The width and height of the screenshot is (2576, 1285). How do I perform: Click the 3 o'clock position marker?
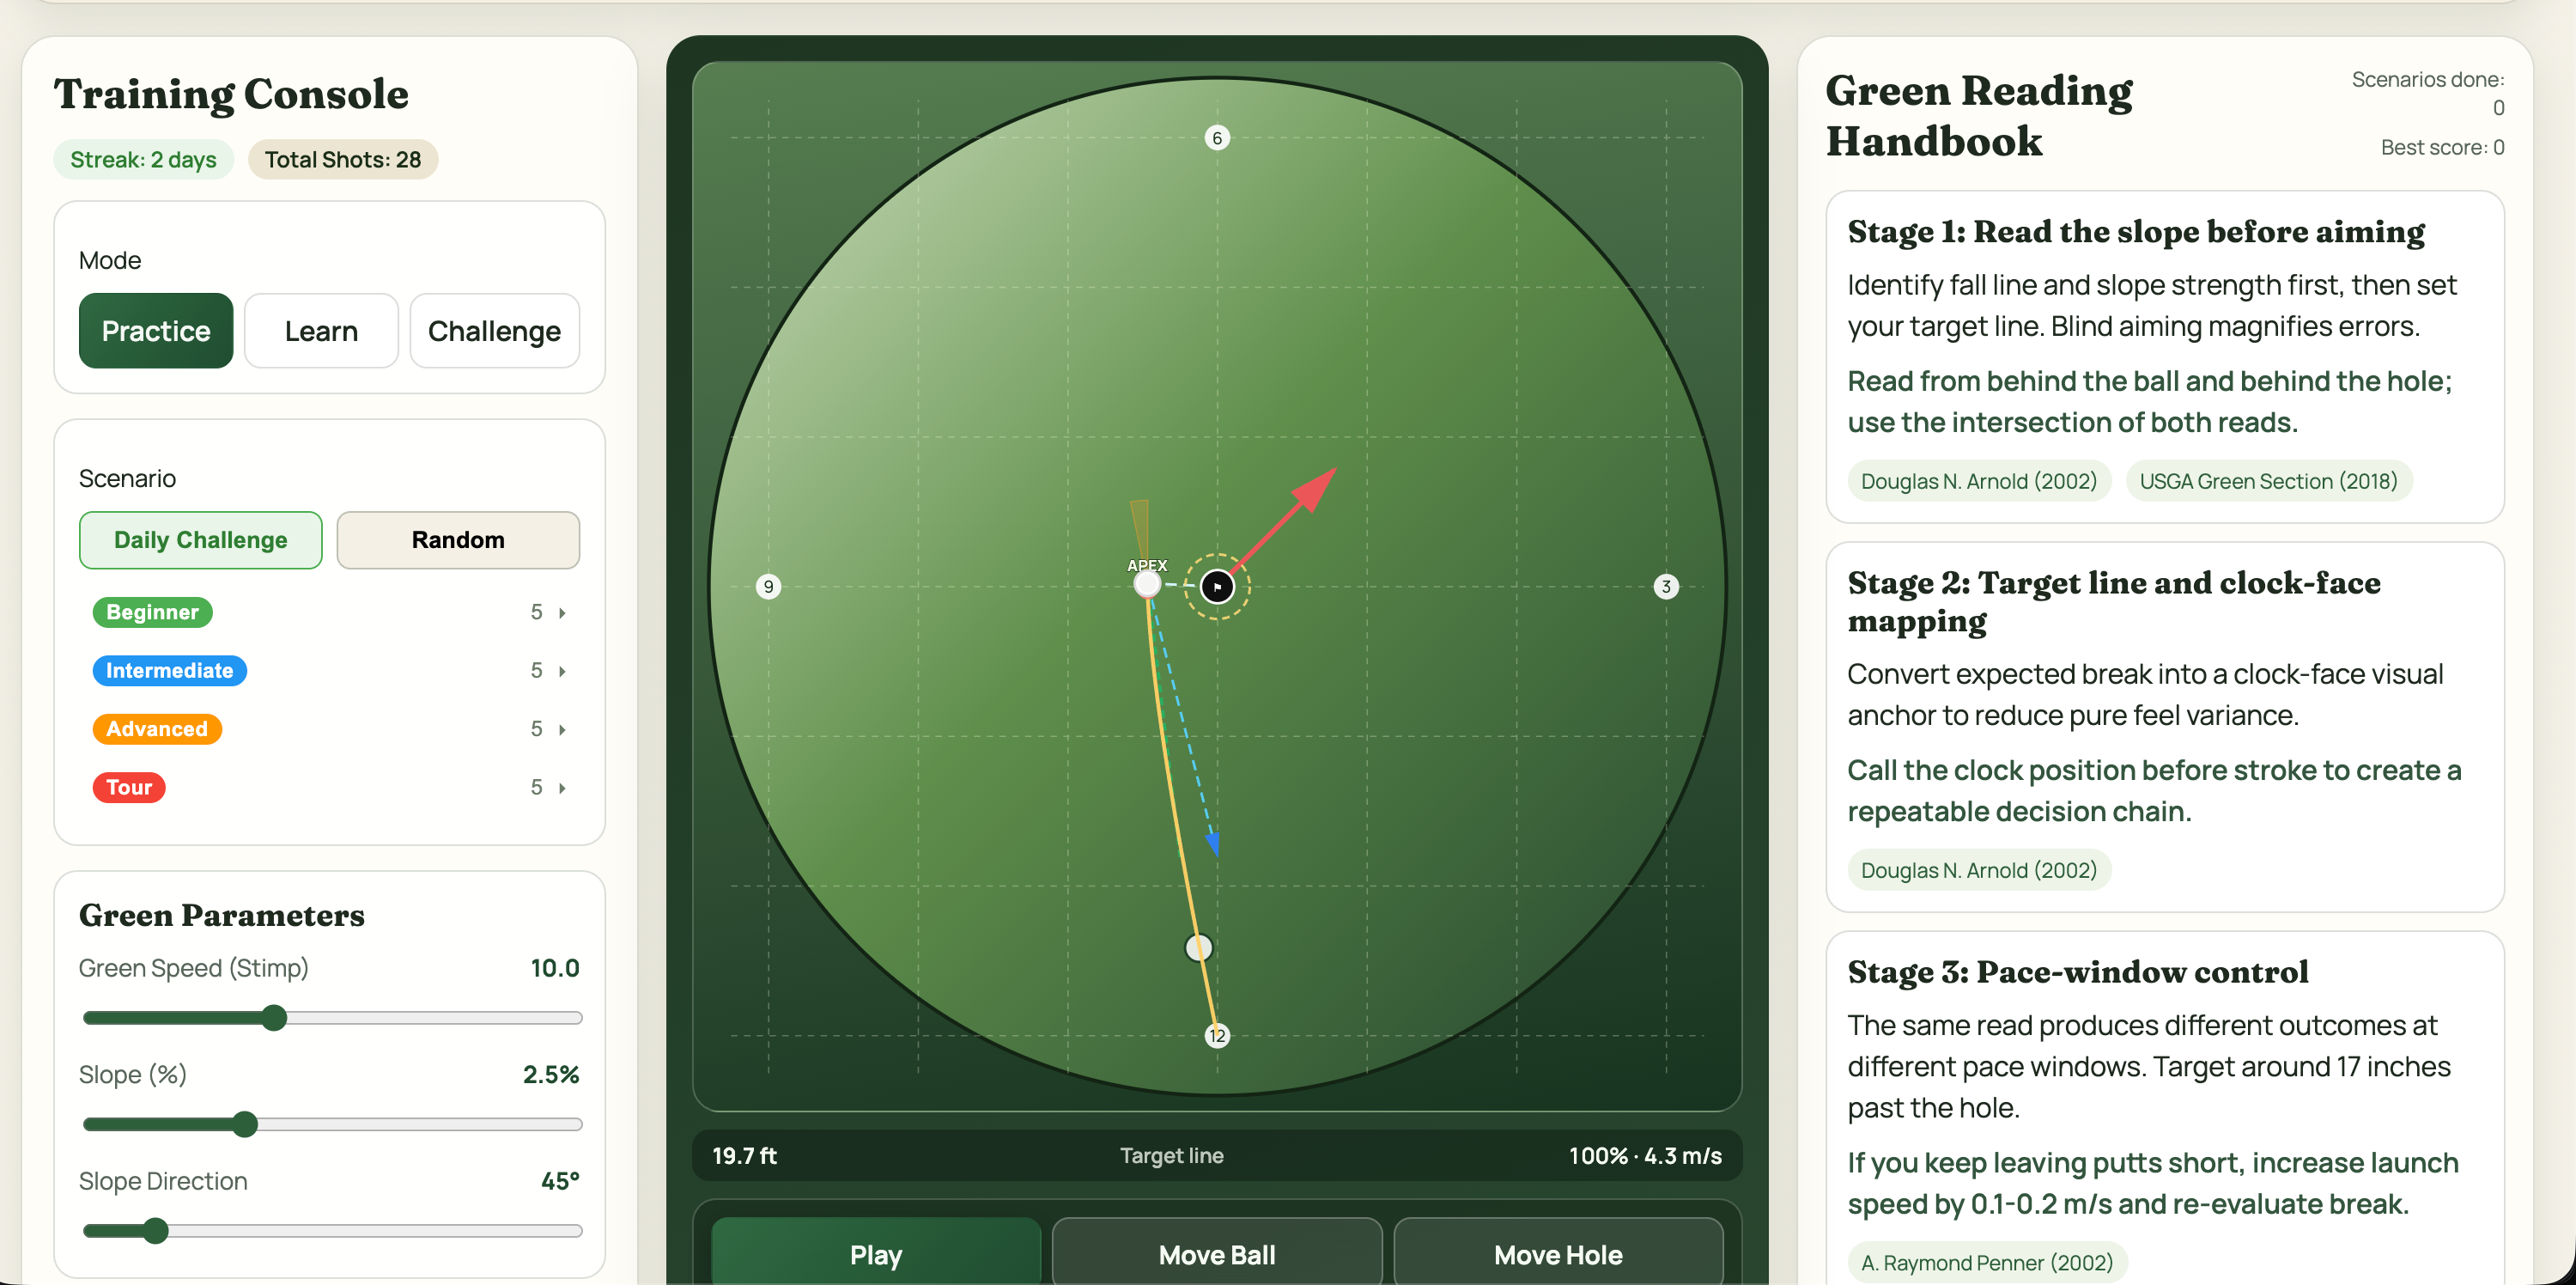point(1666,587)
